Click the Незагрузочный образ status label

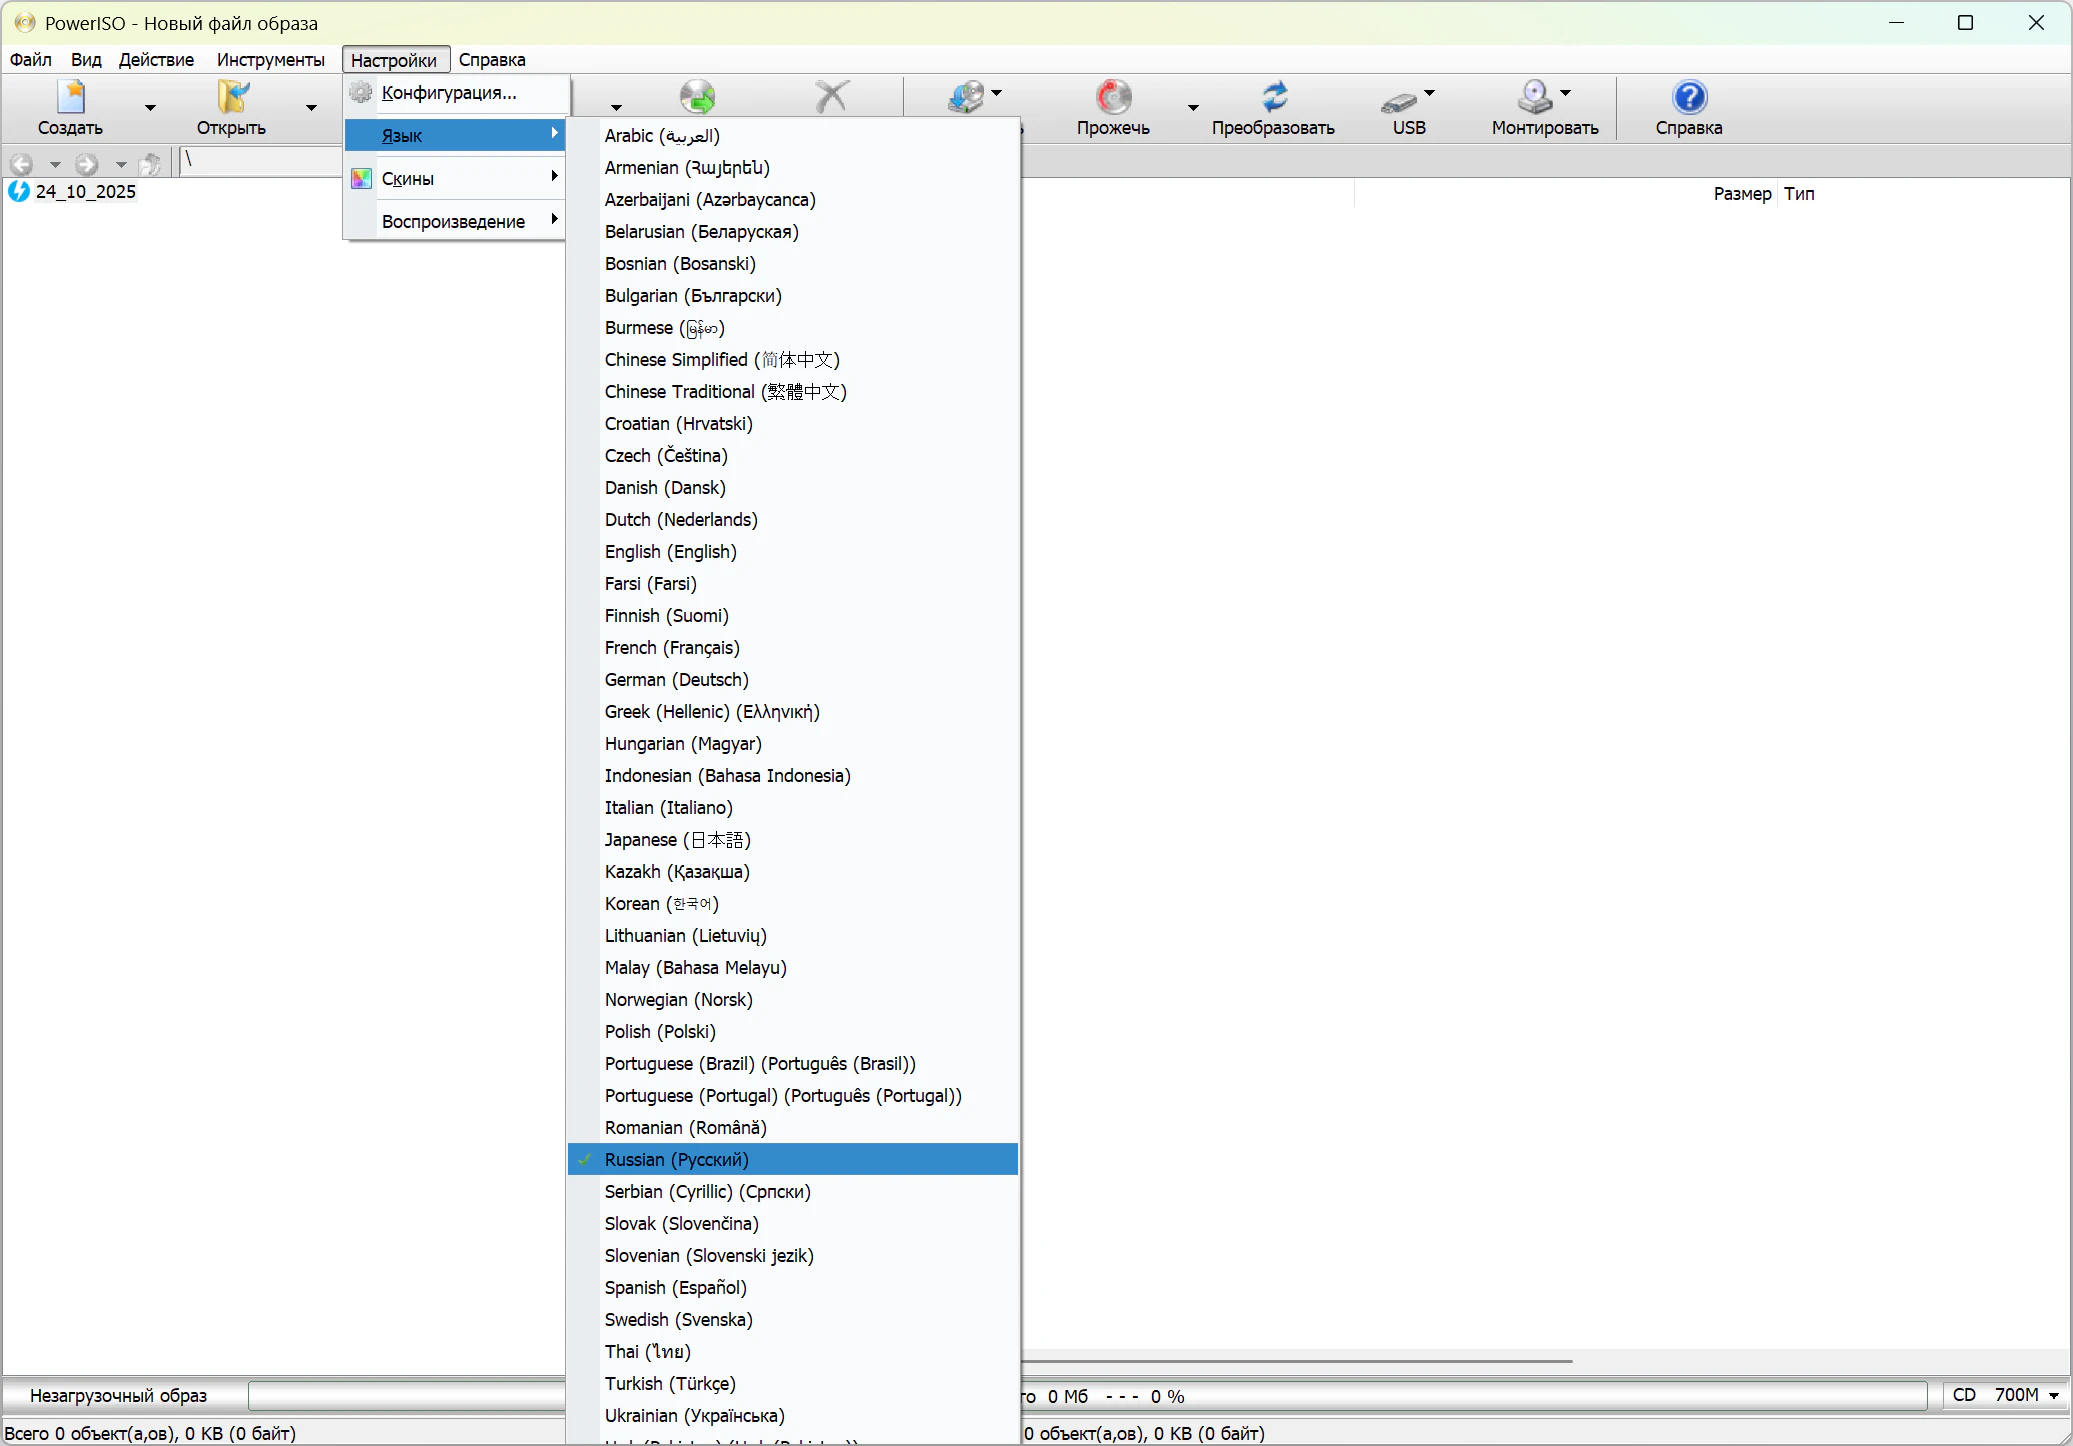[x=118, y=1395]
